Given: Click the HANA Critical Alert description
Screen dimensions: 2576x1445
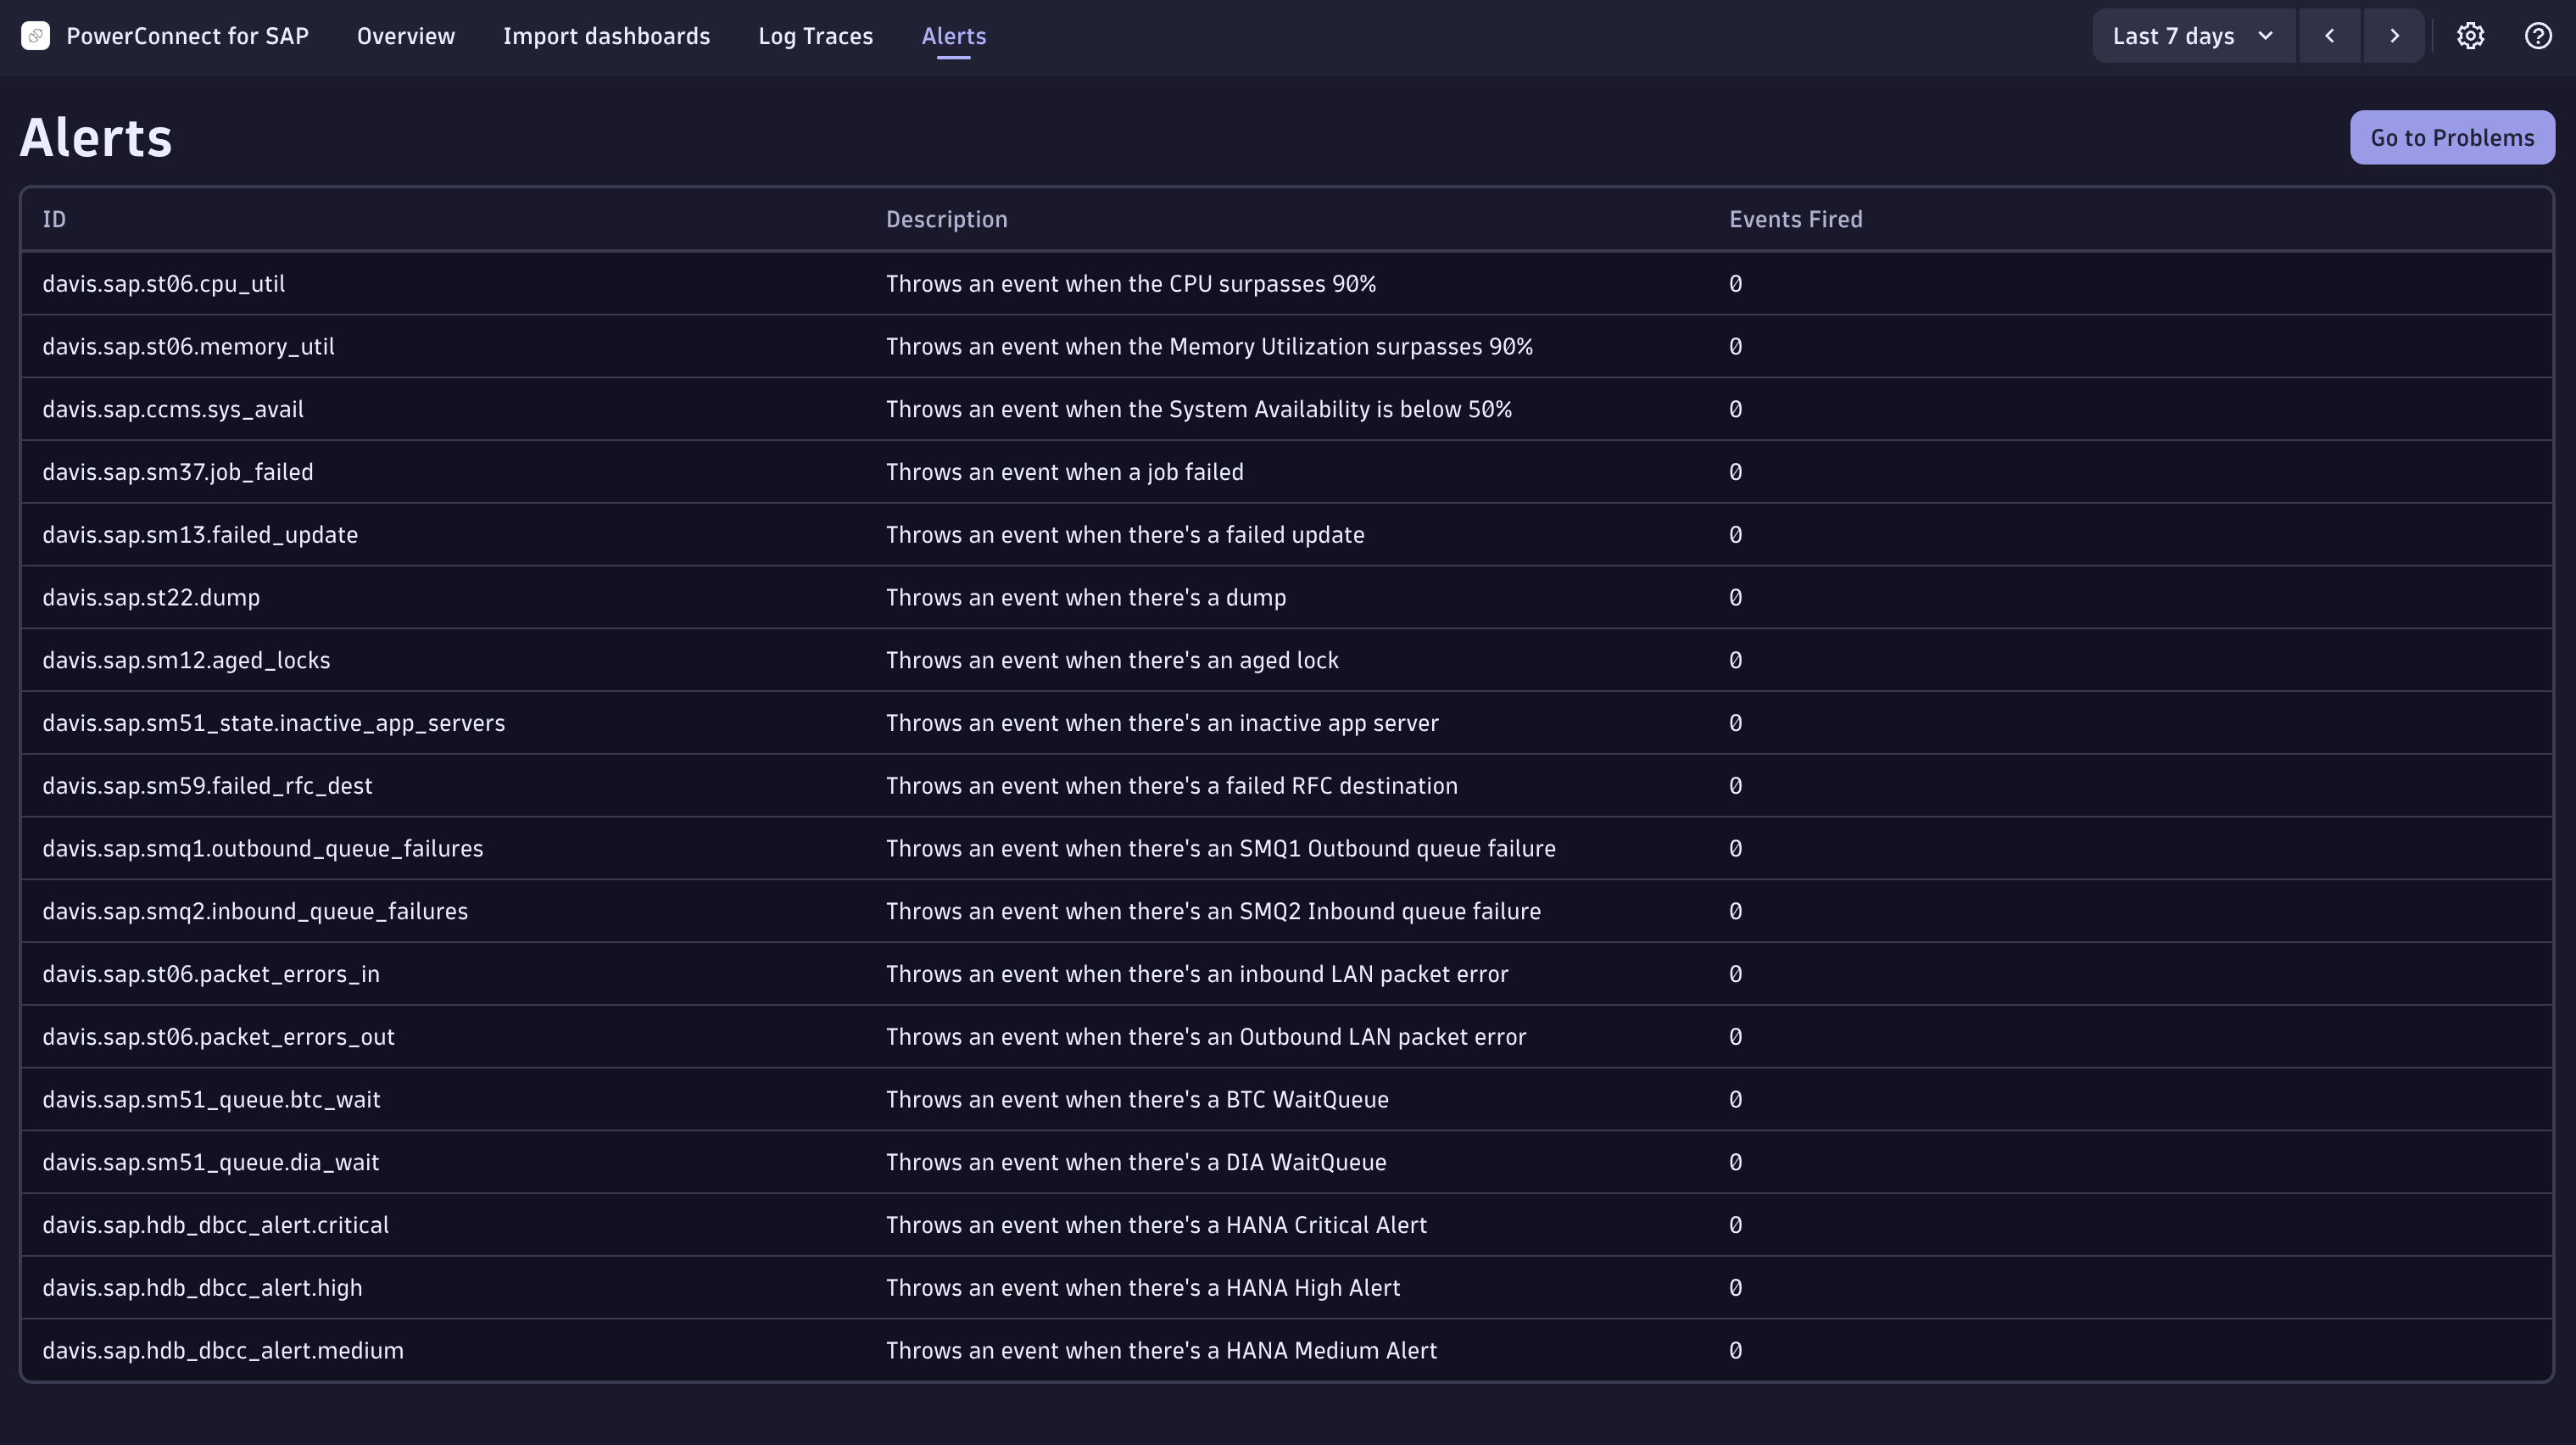Looking at the screenshot, I should coord(1156,1225).
